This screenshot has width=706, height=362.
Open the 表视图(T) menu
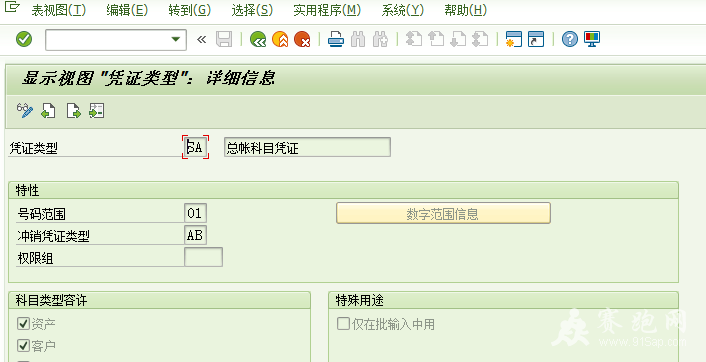click(x=59, y=10)
